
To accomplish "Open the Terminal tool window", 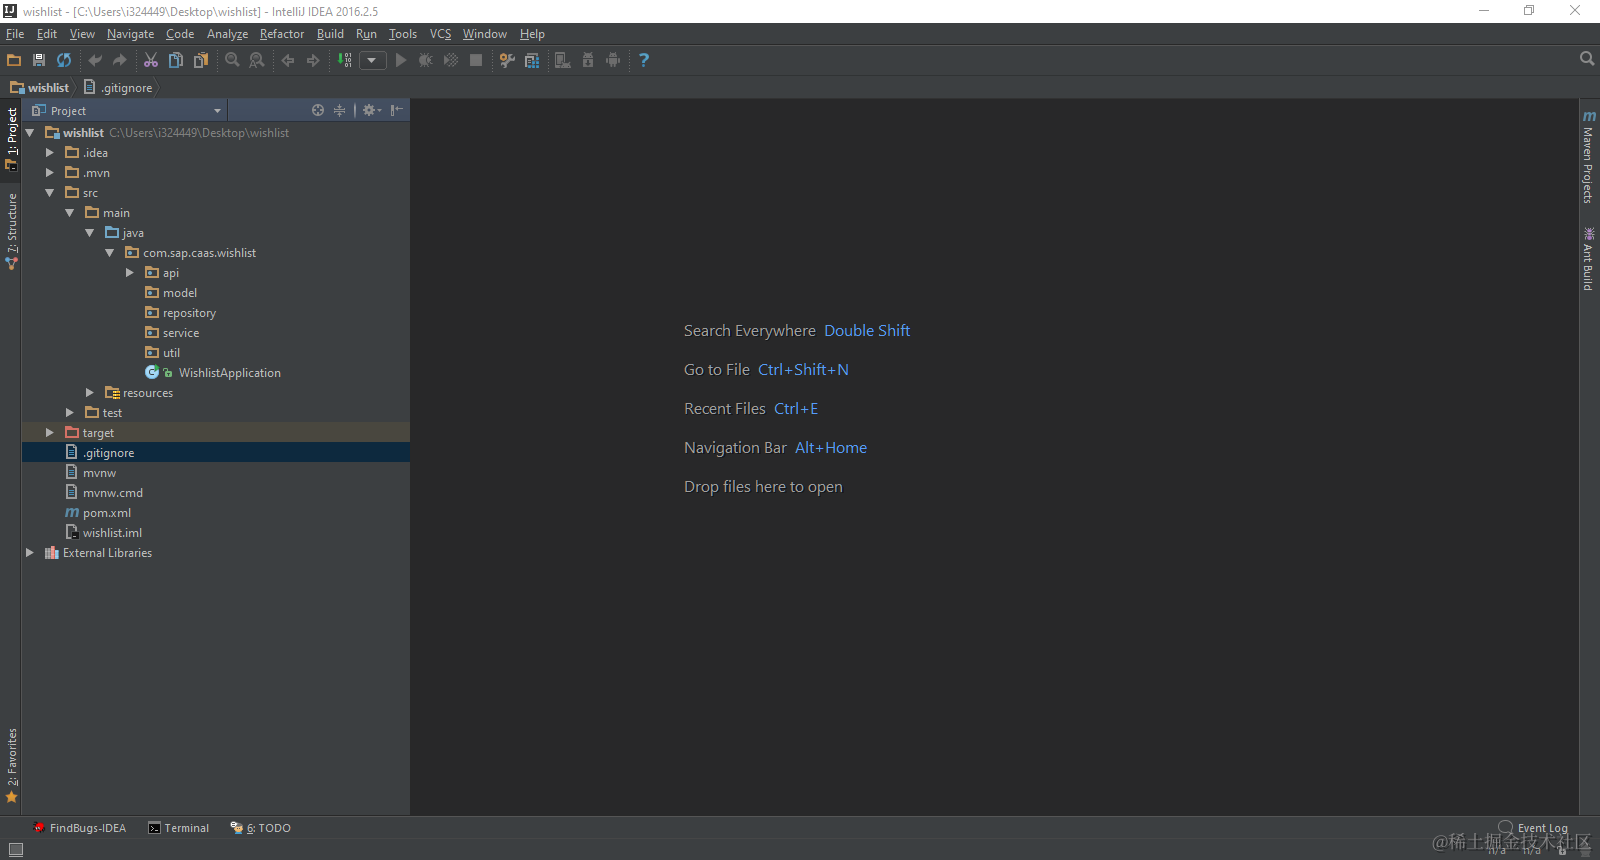I will [x=179, y=828].
